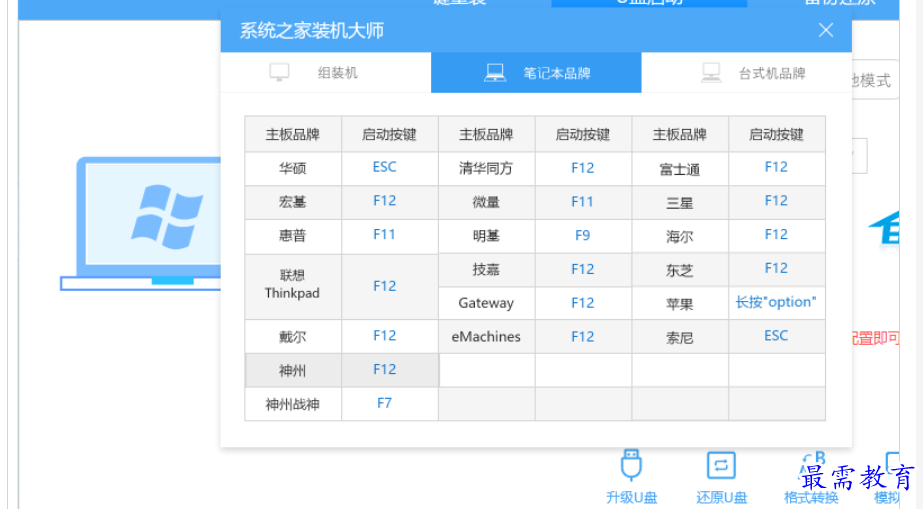Click the Windows laptop illustration

click(141, 224)
